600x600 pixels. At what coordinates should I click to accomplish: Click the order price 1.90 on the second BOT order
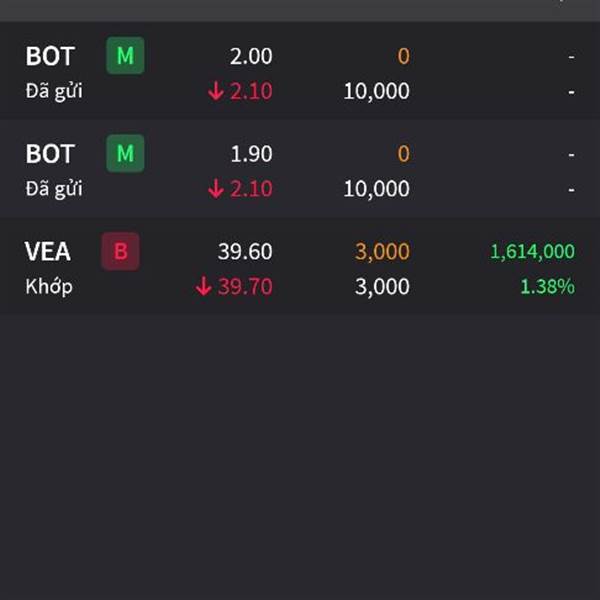point(250,154)
